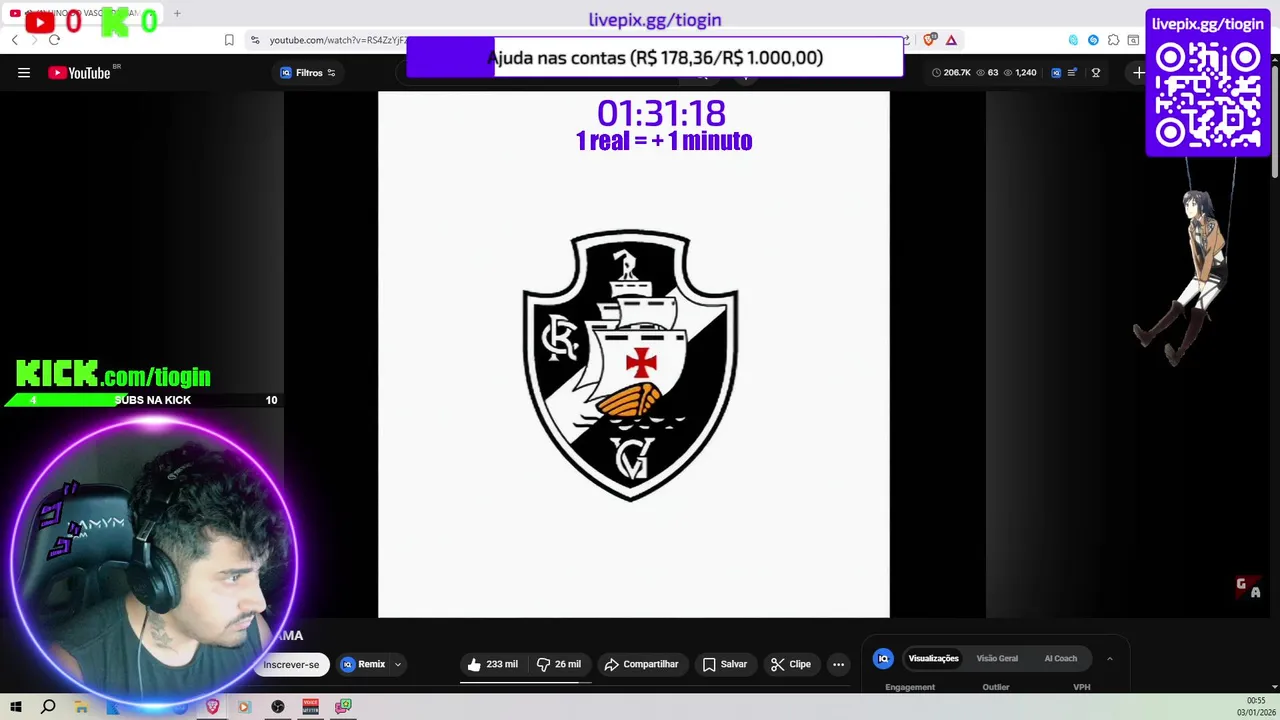Image resolution: width=1280 pixels, height=720 pixels.
Task: Click the 1,240 eye stat
Action: click(x=1020, y=73)
